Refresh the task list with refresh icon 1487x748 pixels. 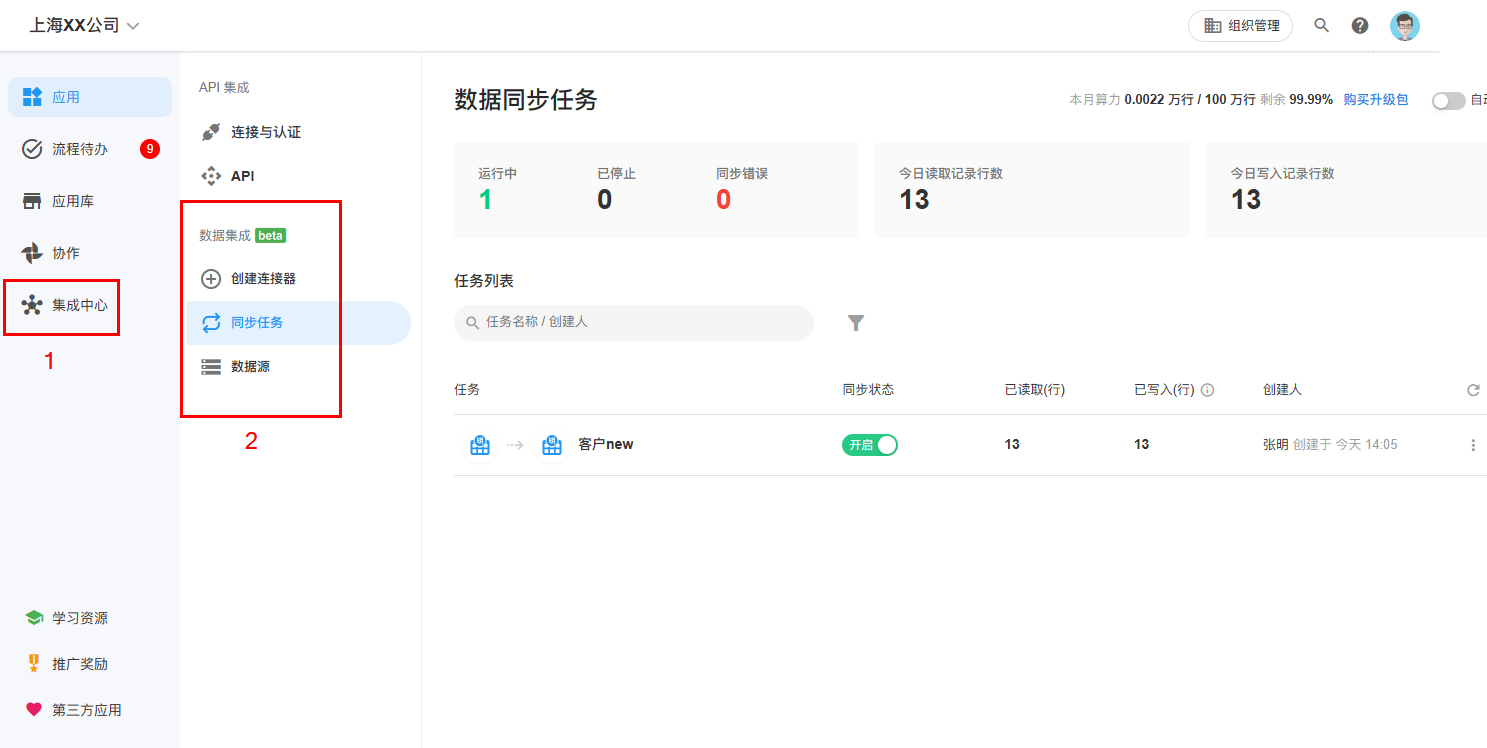[1473, 390]
